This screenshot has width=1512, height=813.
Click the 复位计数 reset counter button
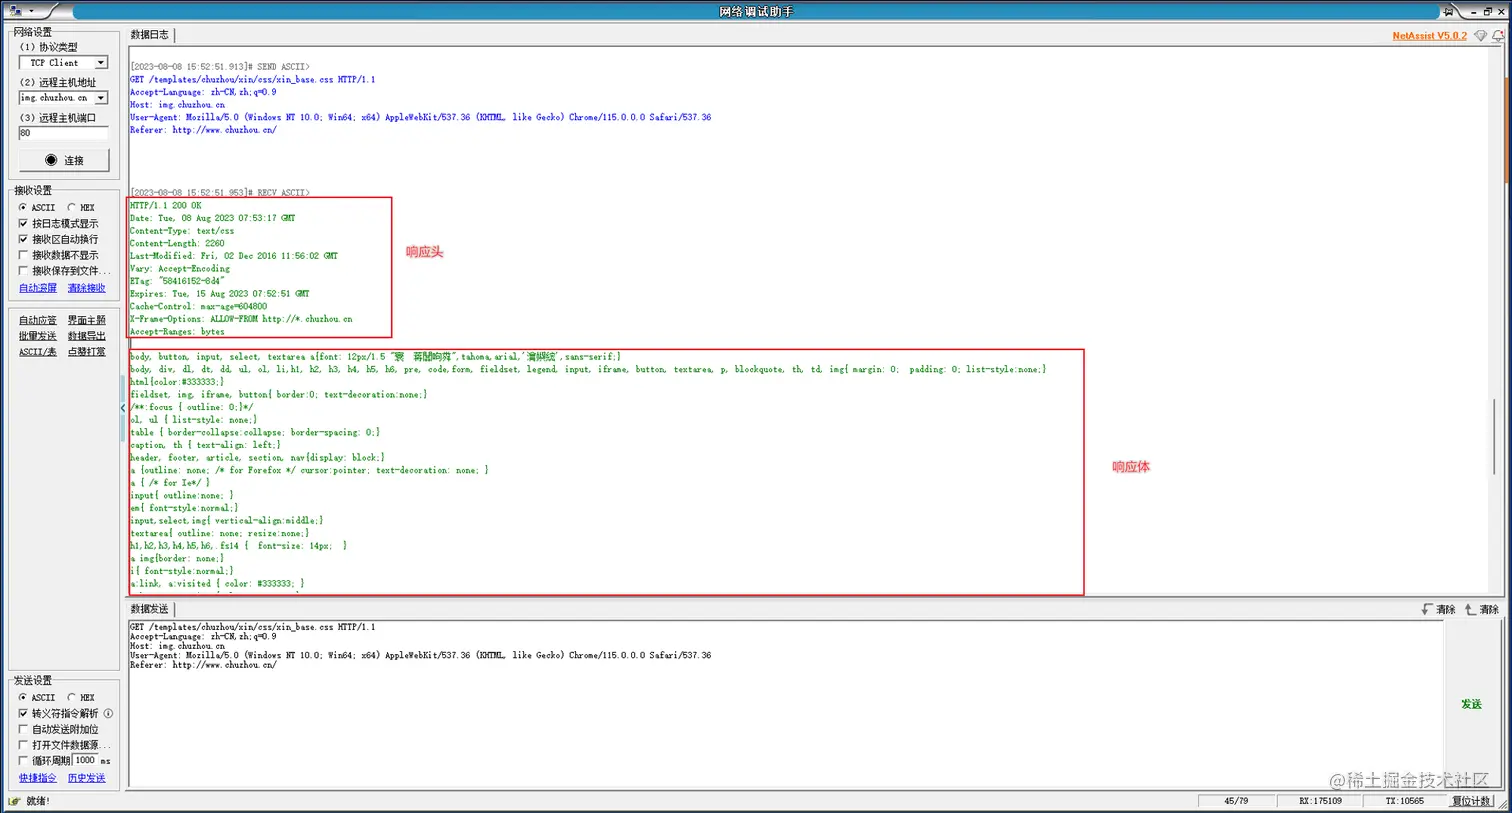click(1471, 801)
